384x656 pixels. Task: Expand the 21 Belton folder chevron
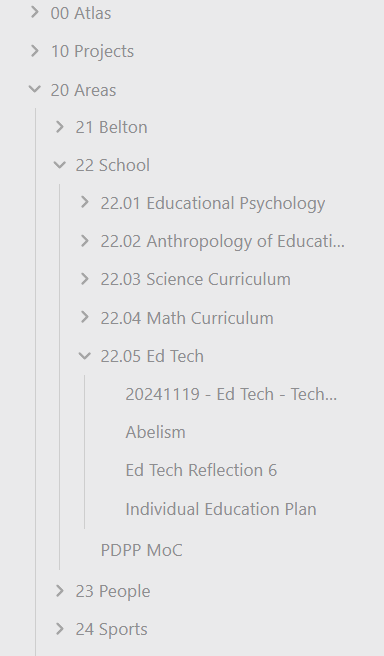60,127
